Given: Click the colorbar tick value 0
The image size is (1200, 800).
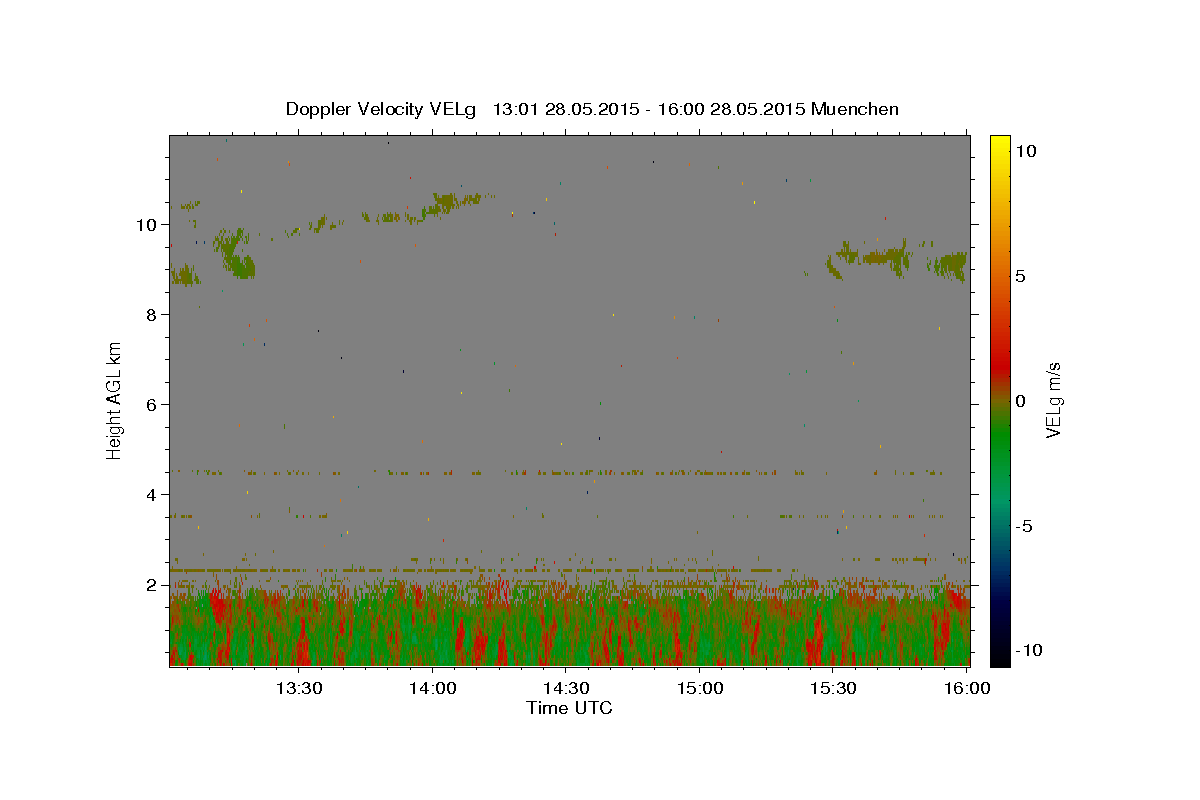Looking at the screenshot, I should click(1020, 401).
